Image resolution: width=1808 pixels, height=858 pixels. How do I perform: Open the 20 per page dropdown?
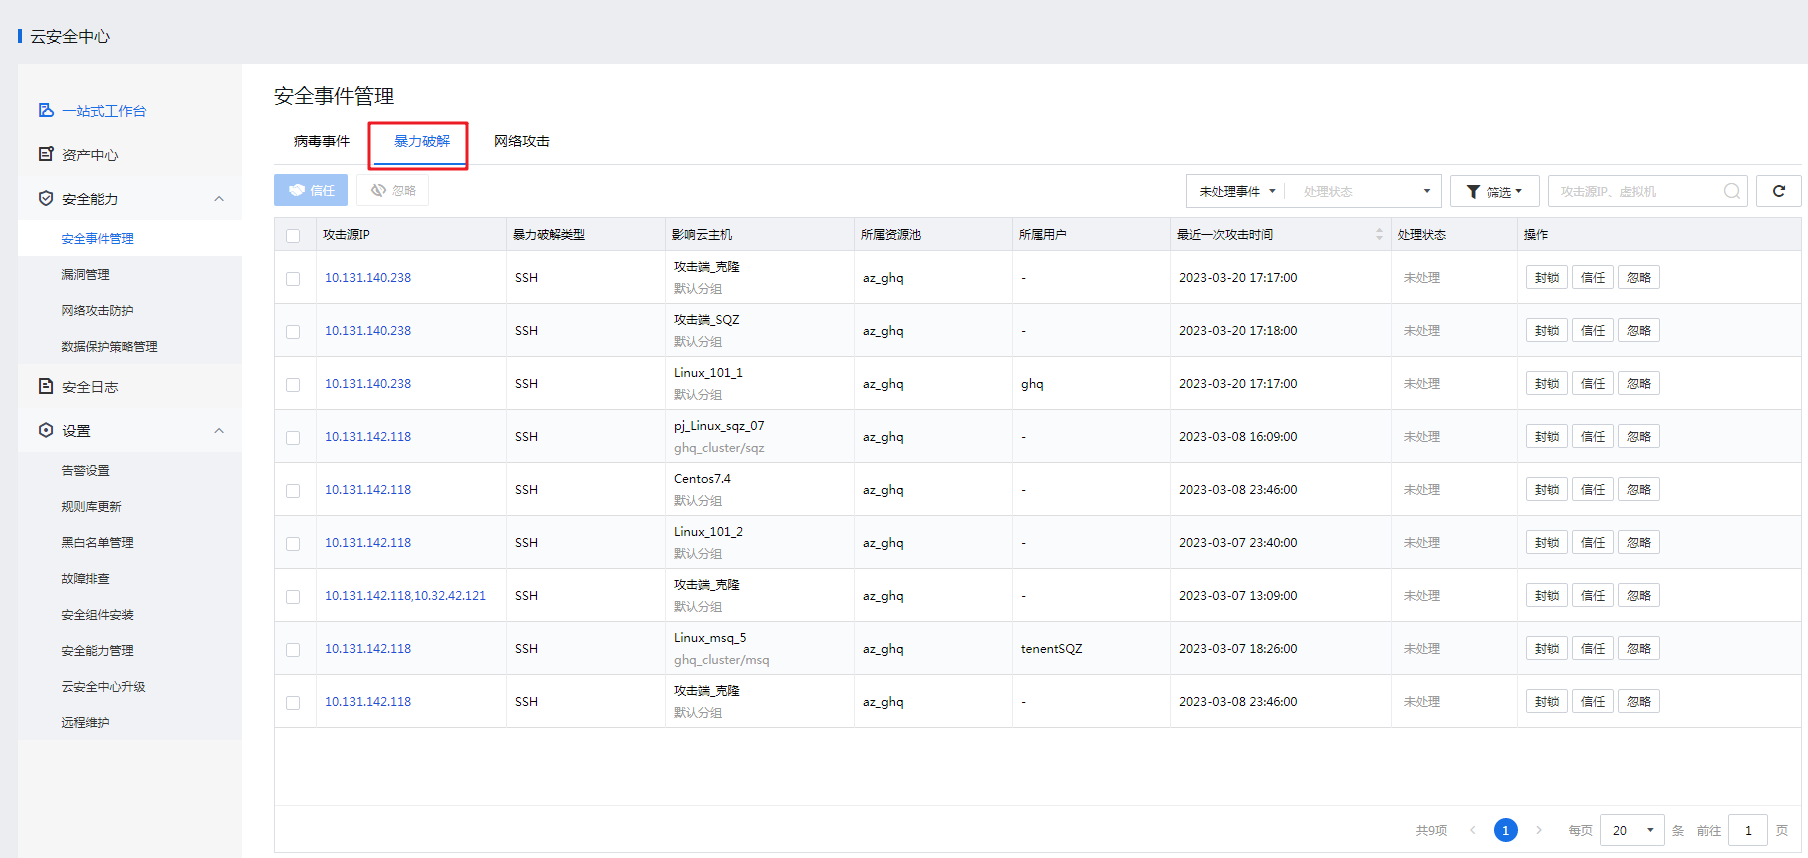point(1632,830)
